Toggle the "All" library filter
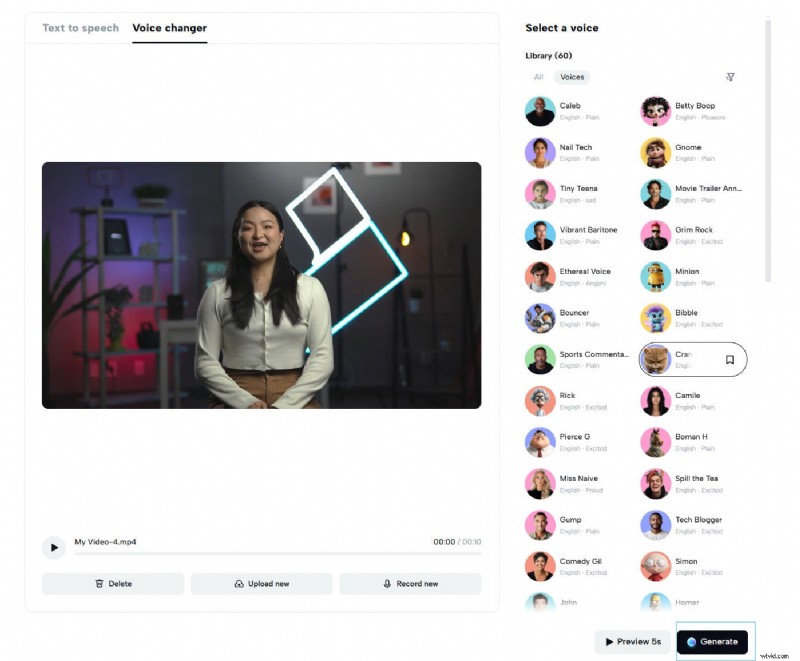The image size is (800, 661). [539, 76]
